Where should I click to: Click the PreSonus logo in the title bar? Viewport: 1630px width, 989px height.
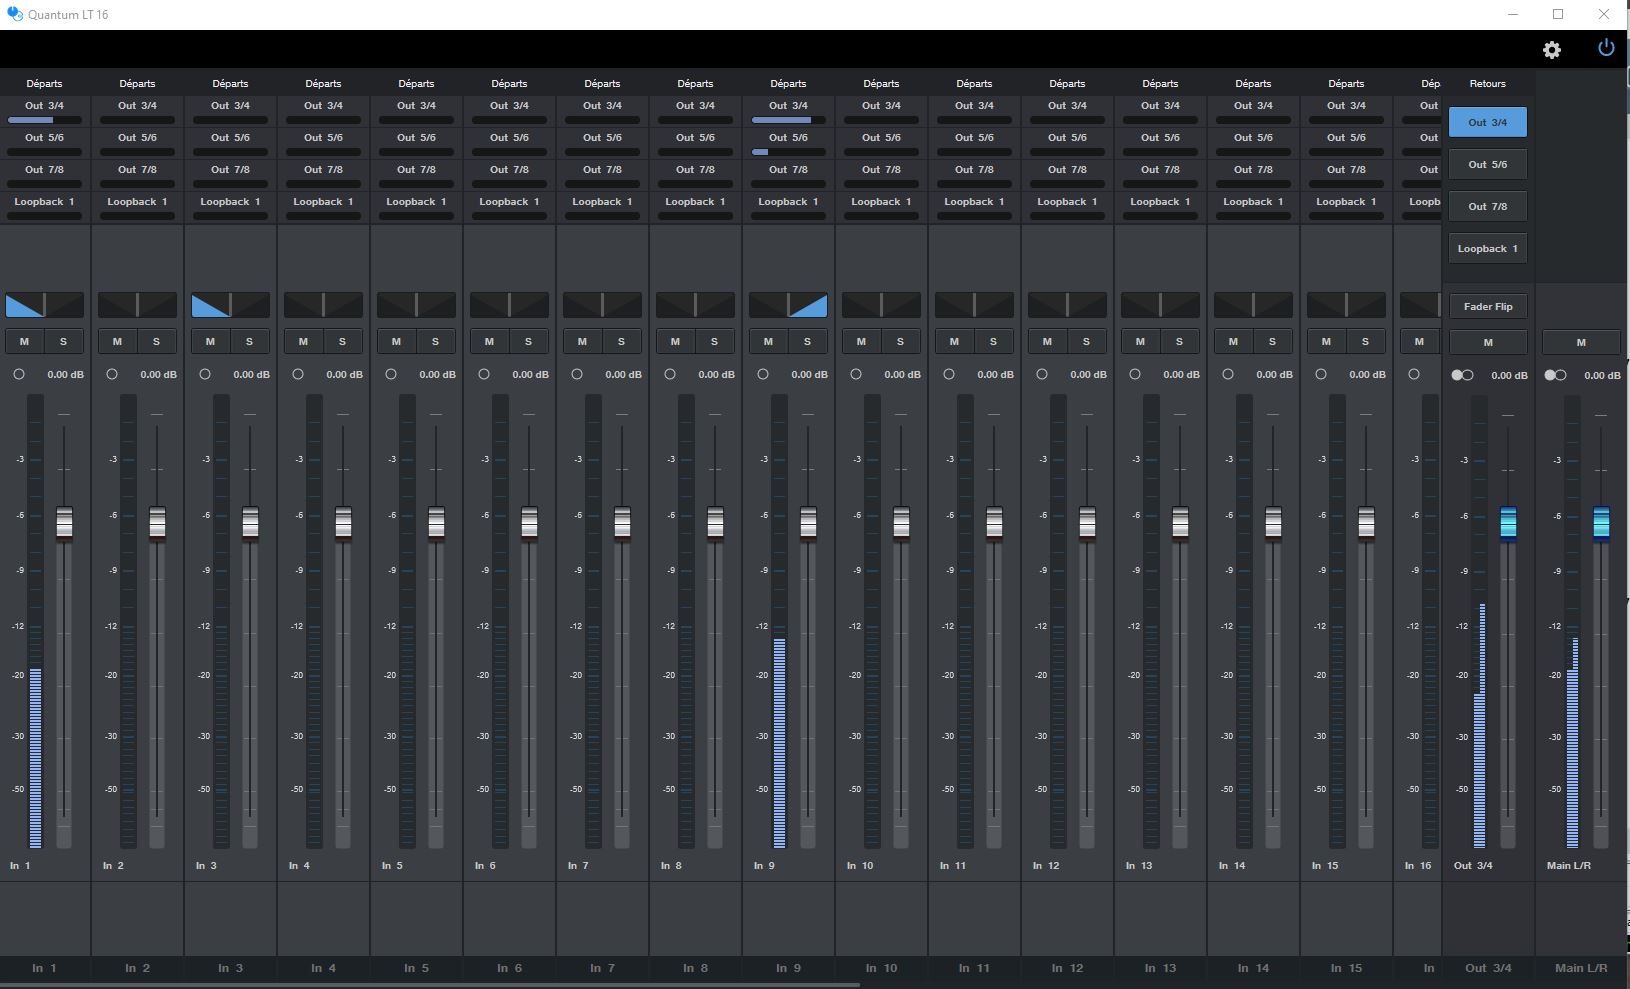14,14
